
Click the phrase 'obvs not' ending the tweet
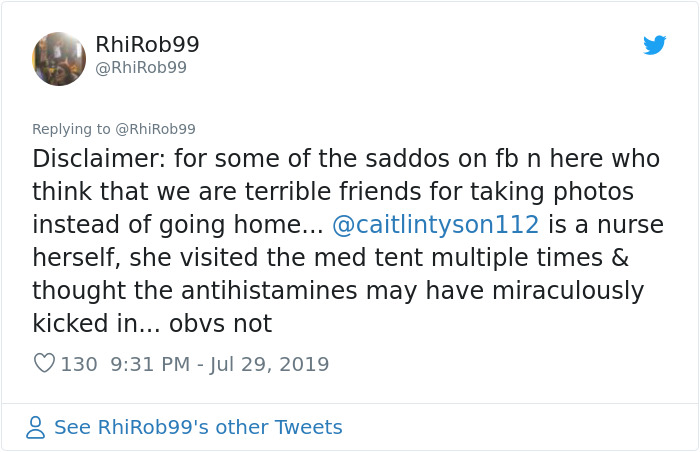[x=221, y=323]
